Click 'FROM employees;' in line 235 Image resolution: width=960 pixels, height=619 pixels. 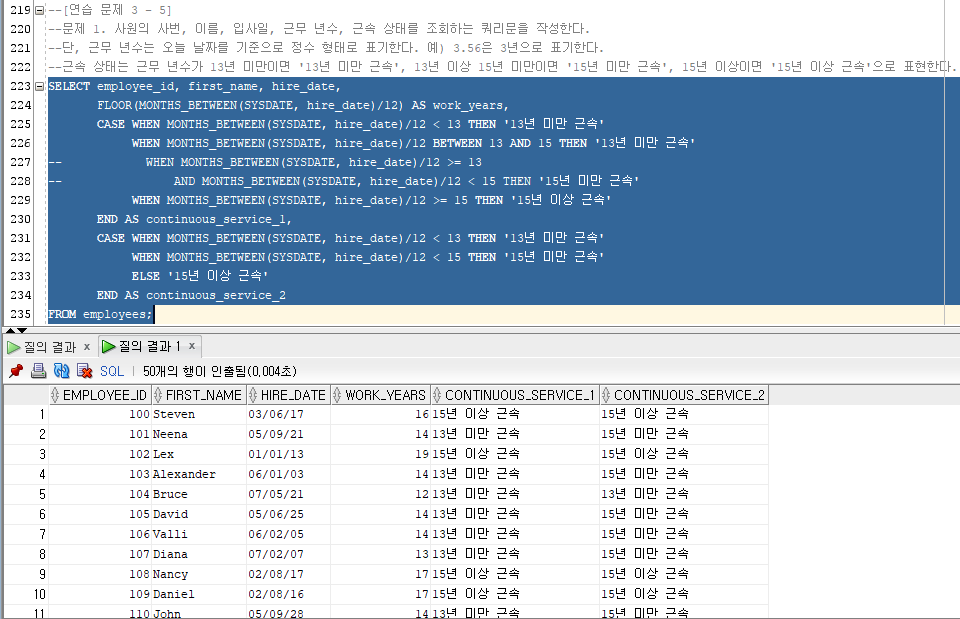pos(100,315)
